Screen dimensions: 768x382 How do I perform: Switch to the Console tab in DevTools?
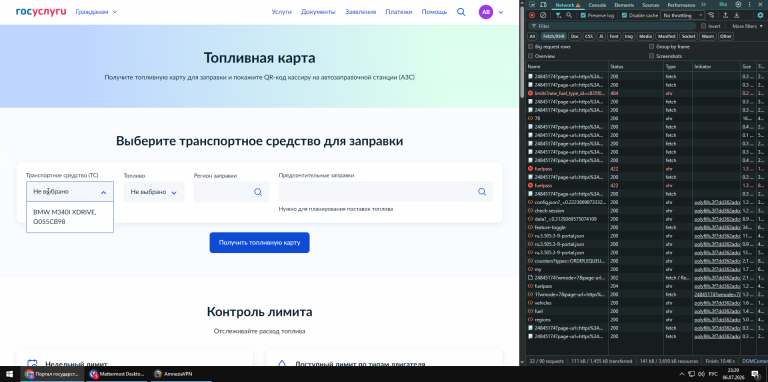point(597,5)
